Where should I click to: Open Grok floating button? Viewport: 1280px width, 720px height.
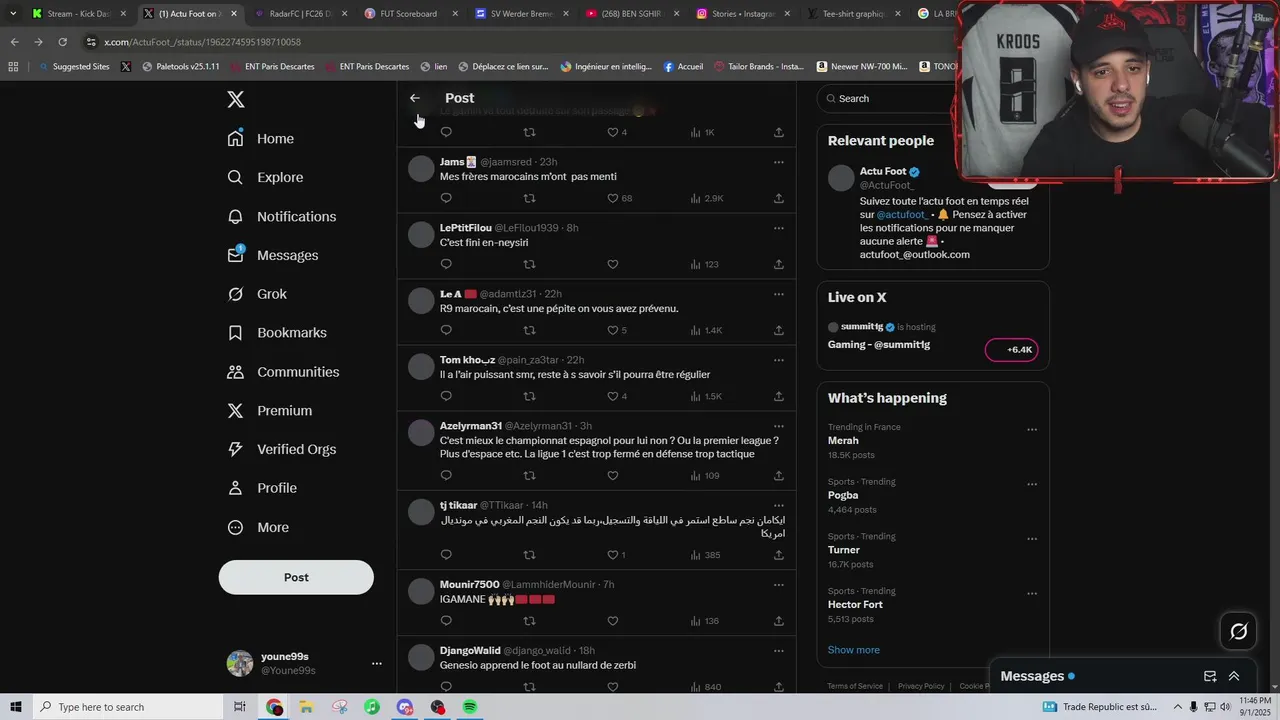[x=1238, y=631]
